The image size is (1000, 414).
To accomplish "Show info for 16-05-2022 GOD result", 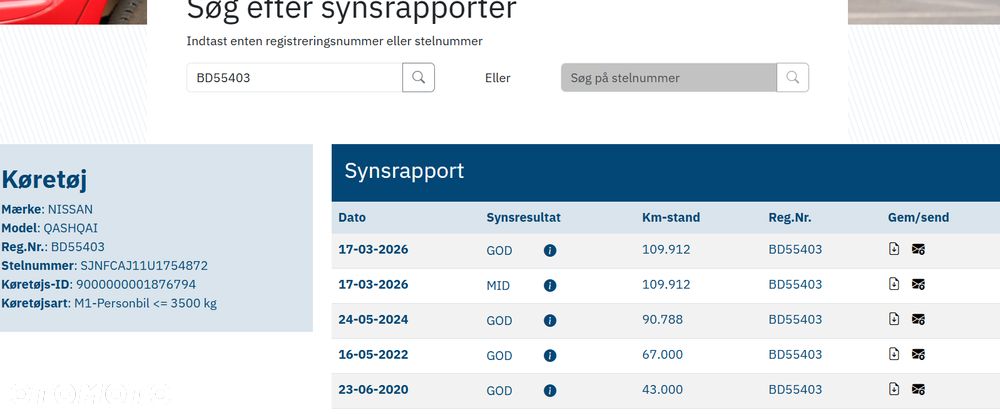I will [x=550, y=355].
